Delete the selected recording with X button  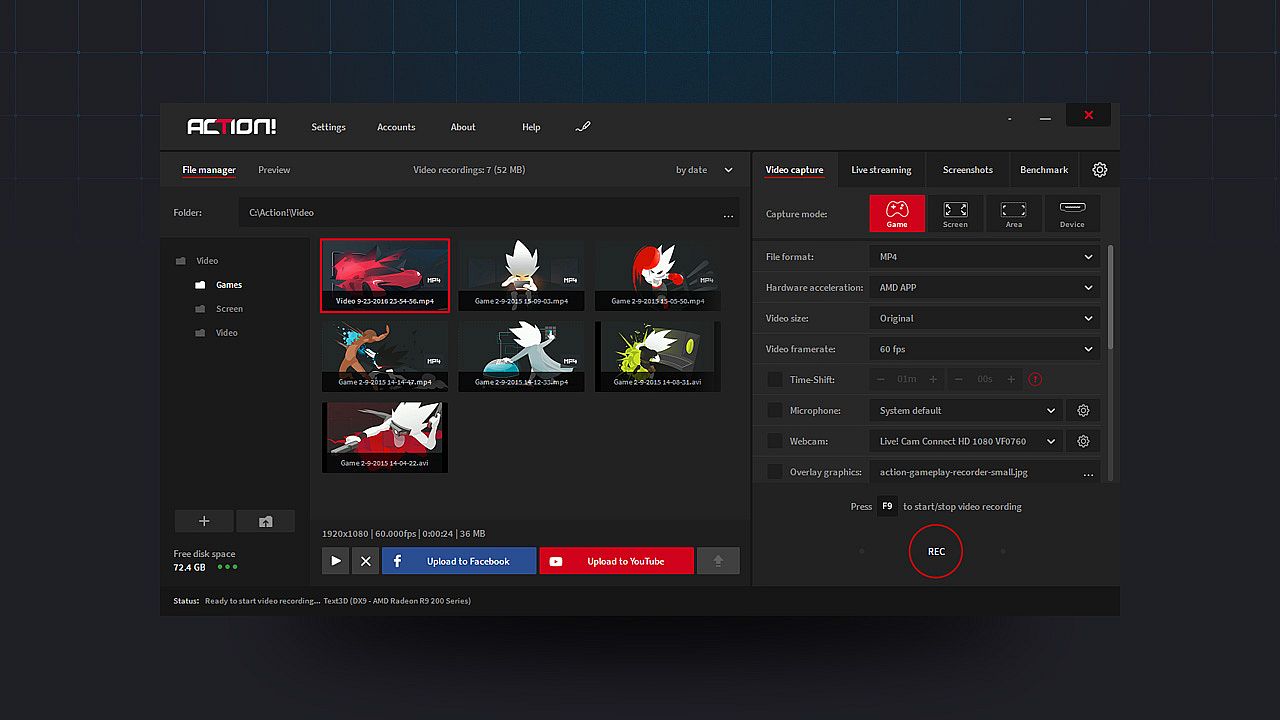366,561
